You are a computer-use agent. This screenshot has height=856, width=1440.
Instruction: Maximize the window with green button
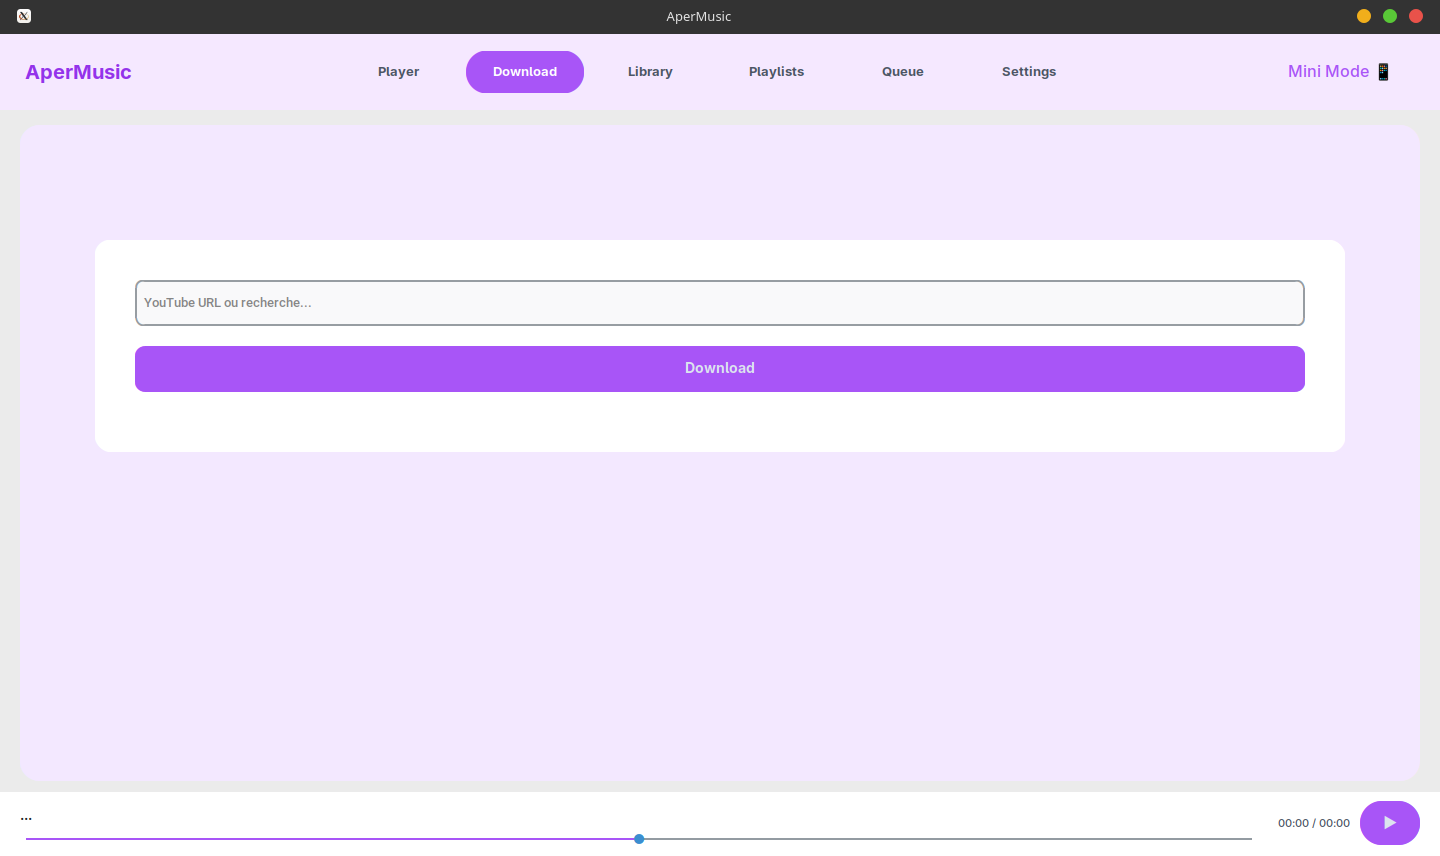(1390, 16)
